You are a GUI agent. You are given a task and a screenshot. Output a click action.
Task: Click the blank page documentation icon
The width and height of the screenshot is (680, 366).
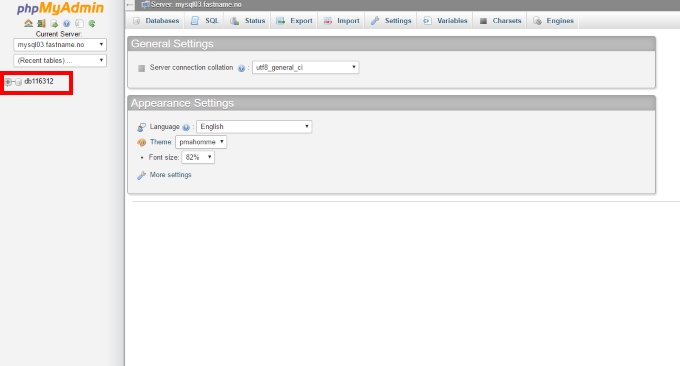[x=79, y=23]
